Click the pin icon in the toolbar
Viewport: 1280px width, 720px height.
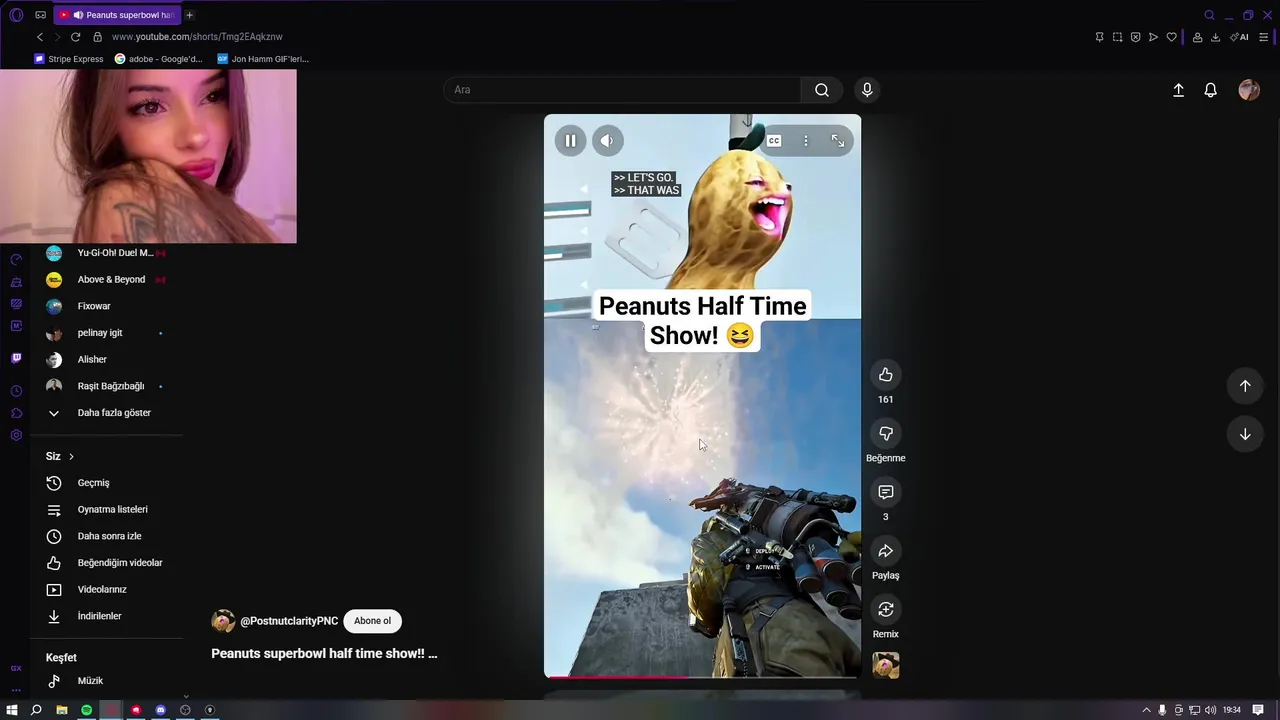coord(1099,37)
